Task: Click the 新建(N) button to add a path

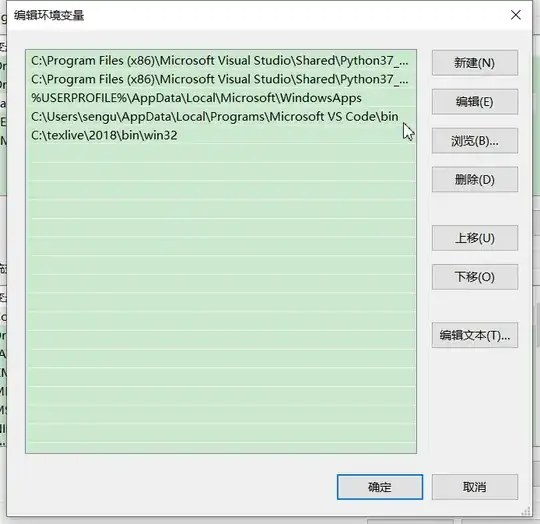Action: click(475, 63)
